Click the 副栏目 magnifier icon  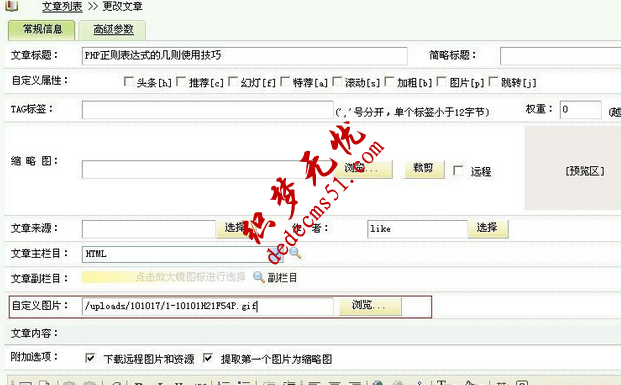pyautogui.click(x=259, y=277)
